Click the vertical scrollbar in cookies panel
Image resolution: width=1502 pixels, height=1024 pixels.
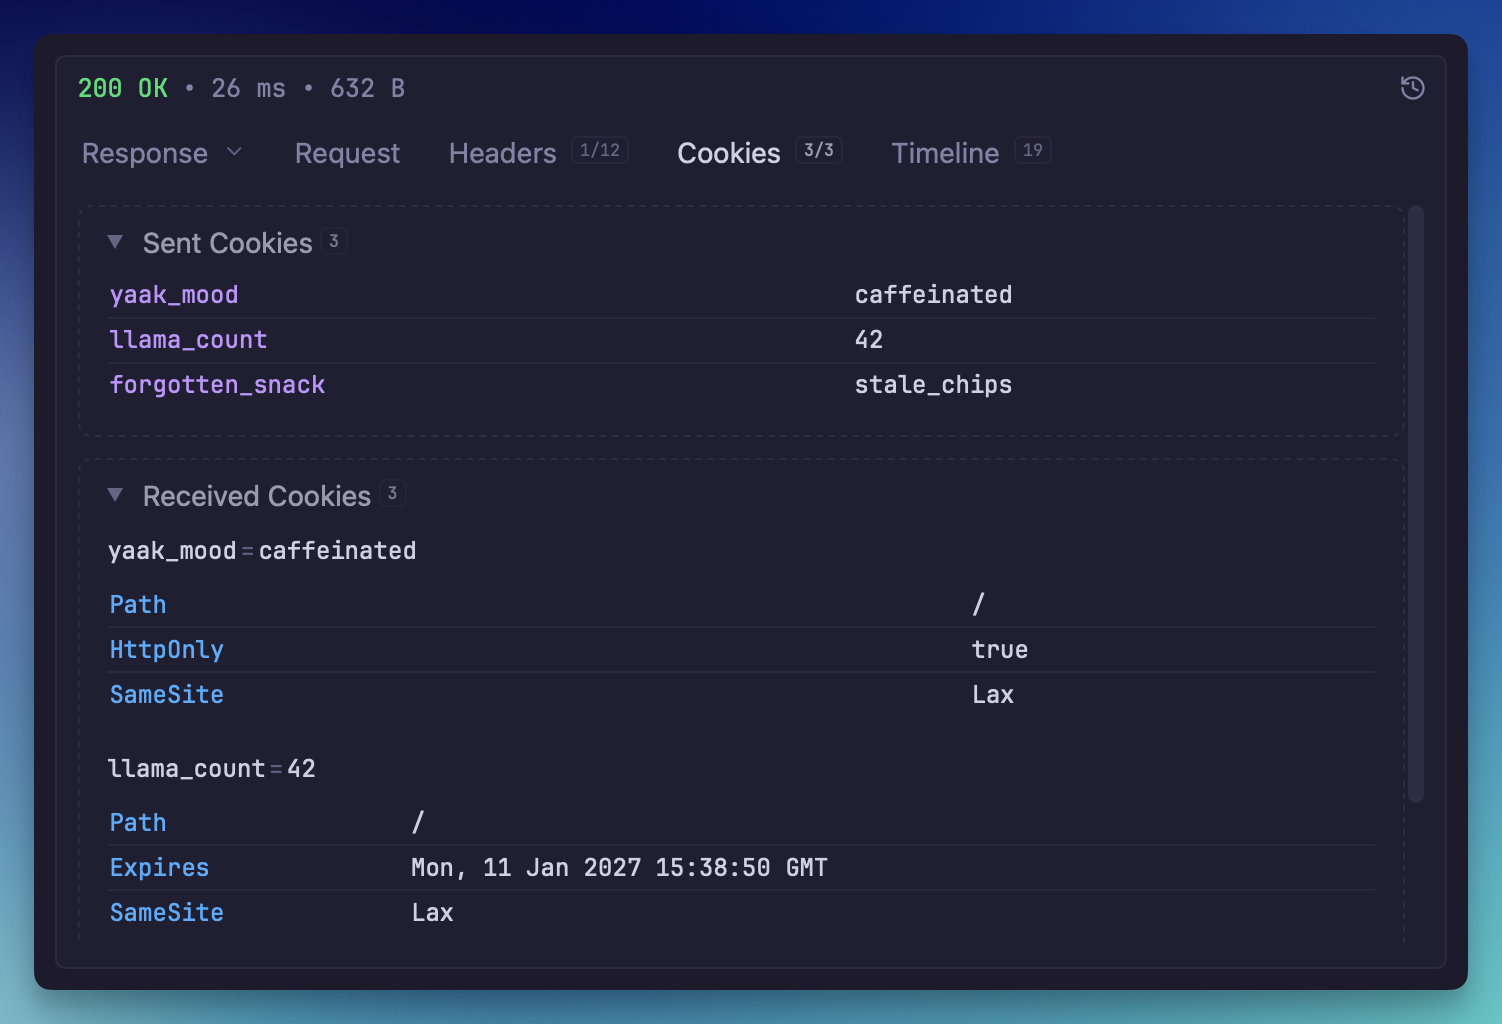coord(1415,500)
